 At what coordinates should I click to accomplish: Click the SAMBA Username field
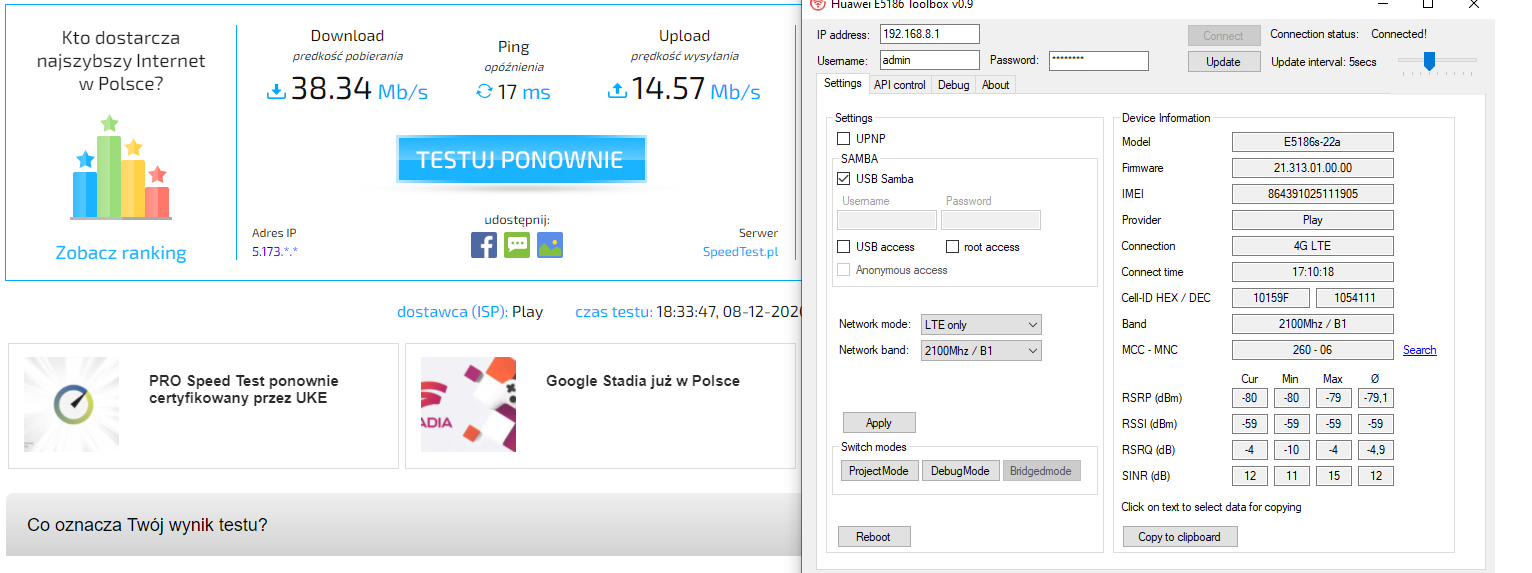point(887,220)
